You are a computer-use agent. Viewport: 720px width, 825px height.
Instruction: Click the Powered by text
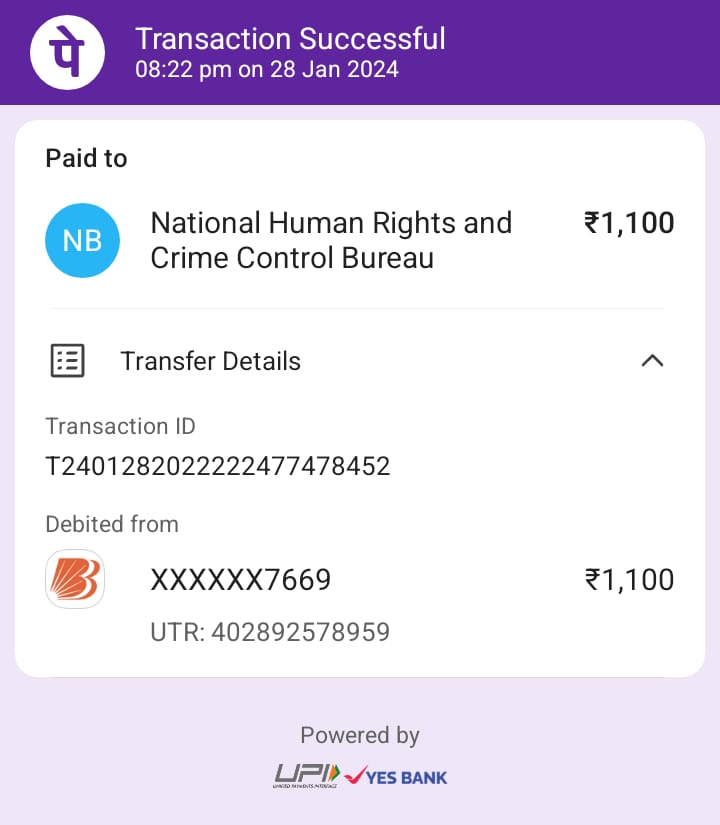tap(360, 736)
